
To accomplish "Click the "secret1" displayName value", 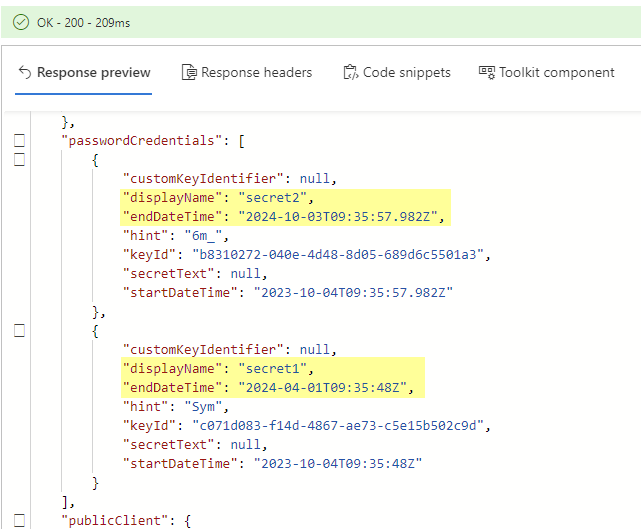I will coord(272,368).
